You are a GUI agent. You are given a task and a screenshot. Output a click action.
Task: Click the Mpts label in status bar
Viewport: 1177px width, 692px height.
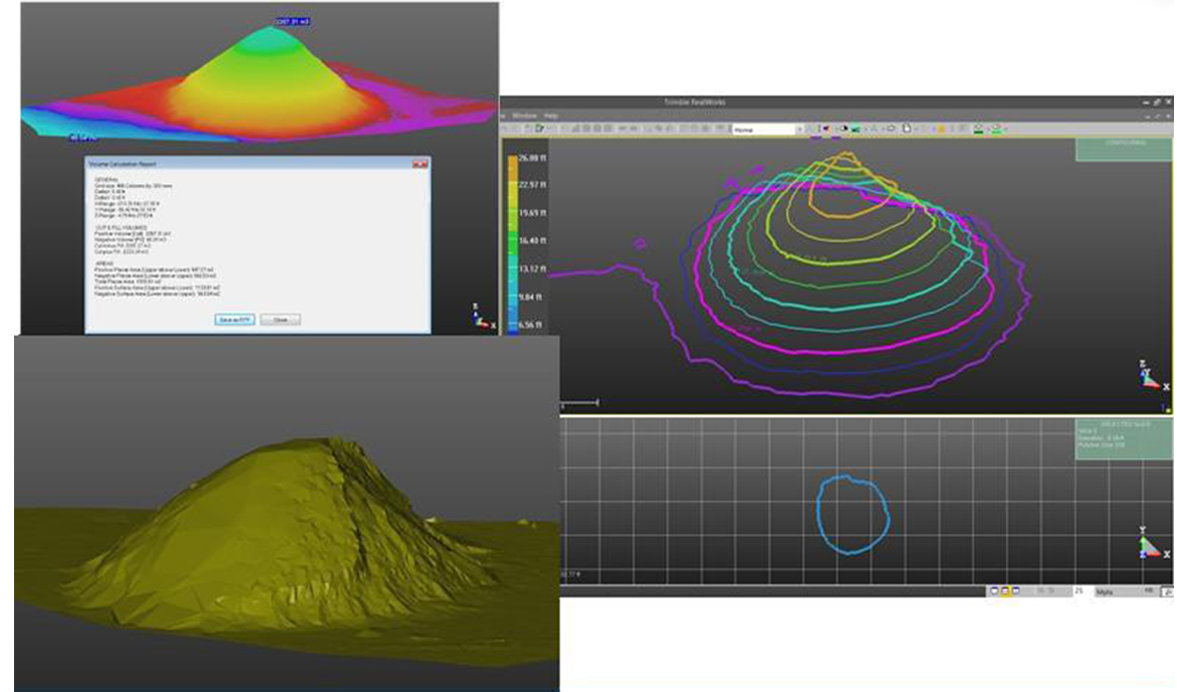pyautogui.click(x=1104, y=591)
